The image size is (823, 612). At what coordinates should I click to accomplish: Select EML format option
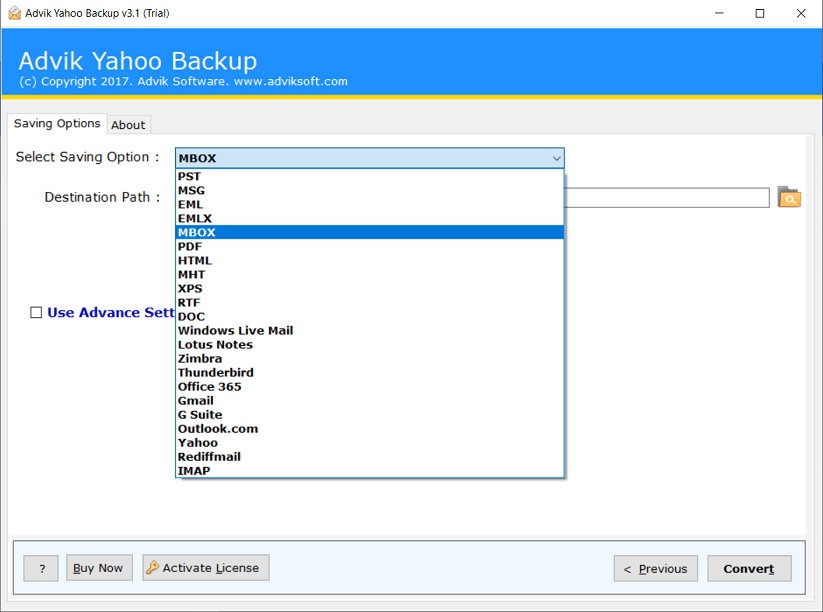pos(370,205)
